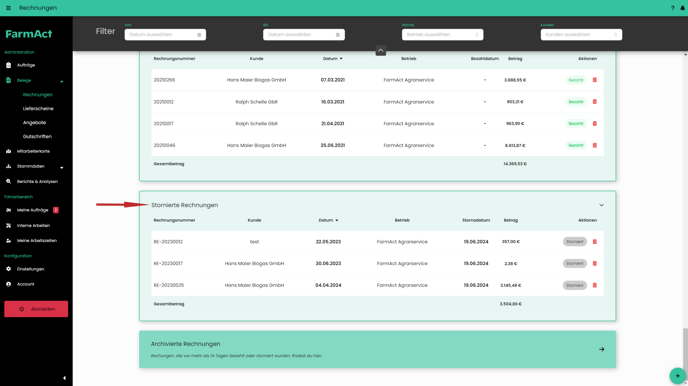Collapse the sidebar with bottom arrow
This screenshot has width=688, height=386.
(x=64, y=378)
